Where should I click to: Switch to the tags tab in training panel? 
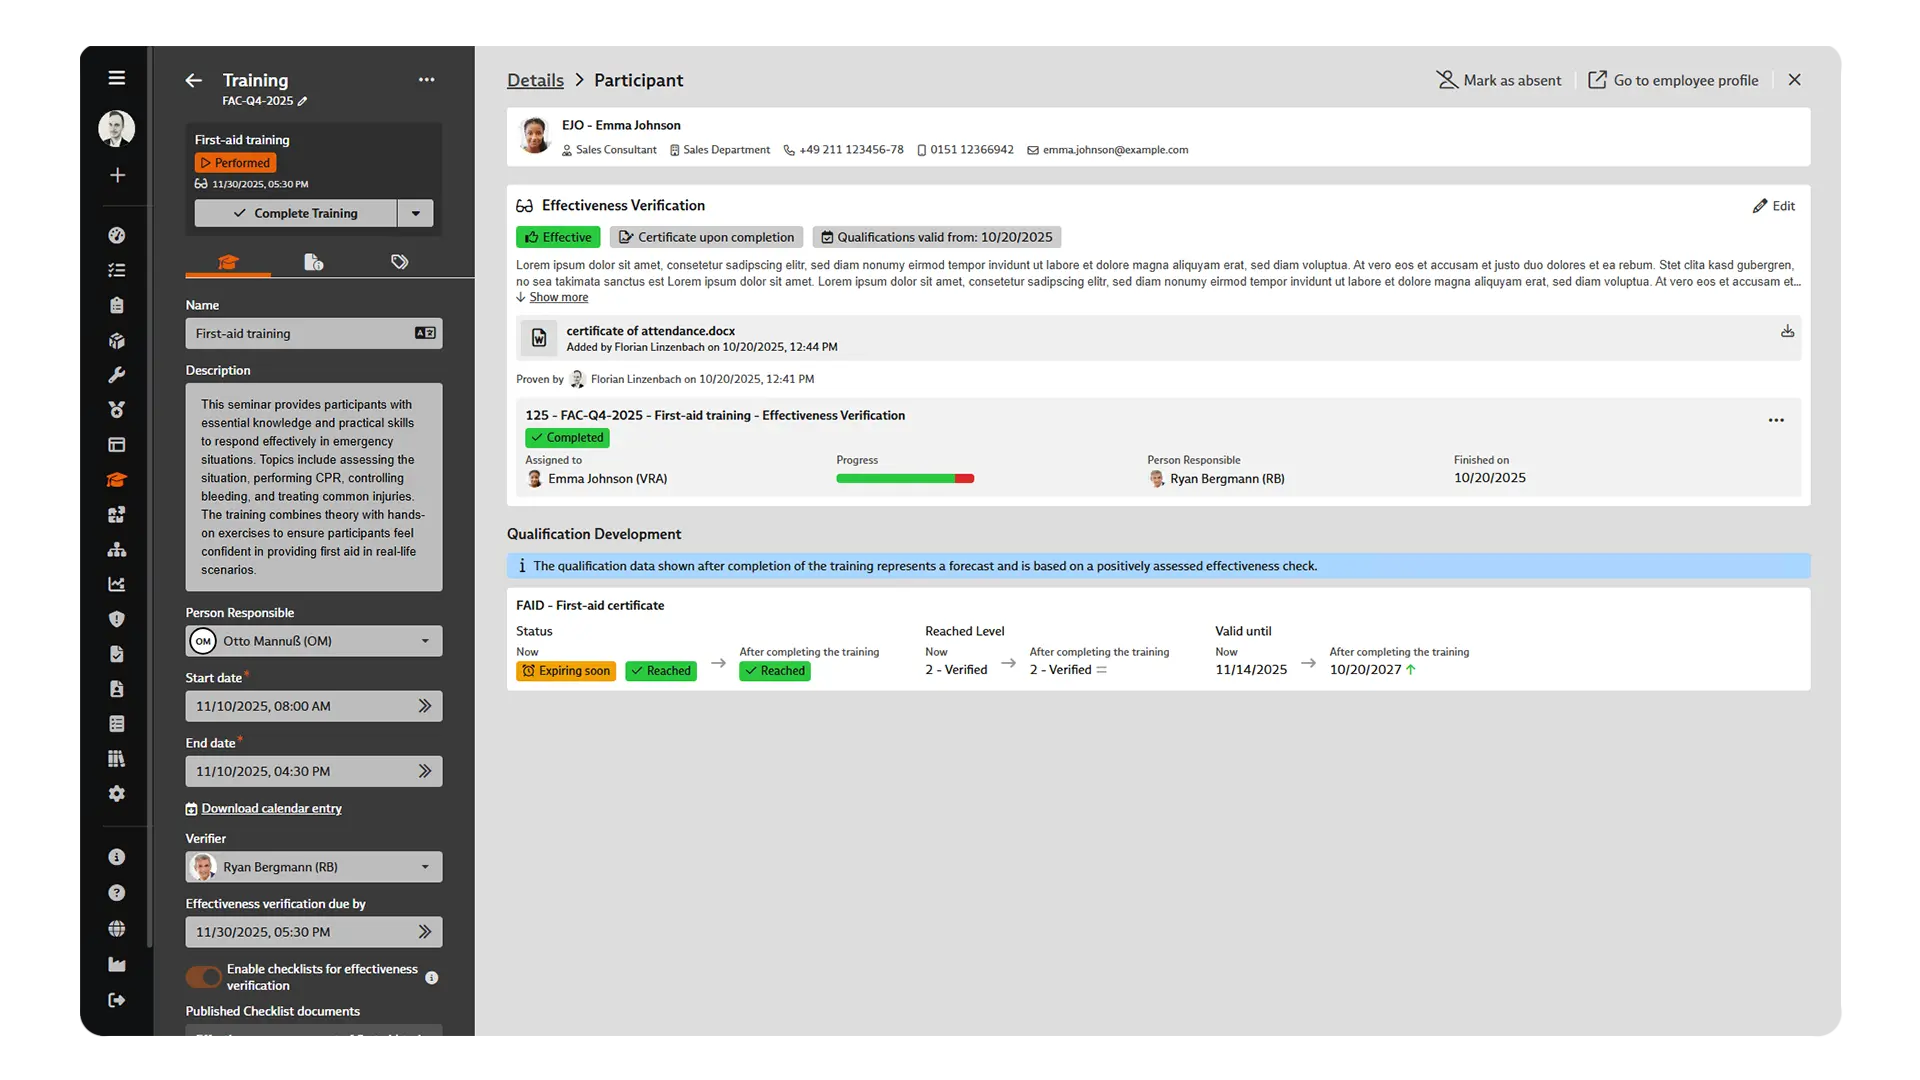399,261
